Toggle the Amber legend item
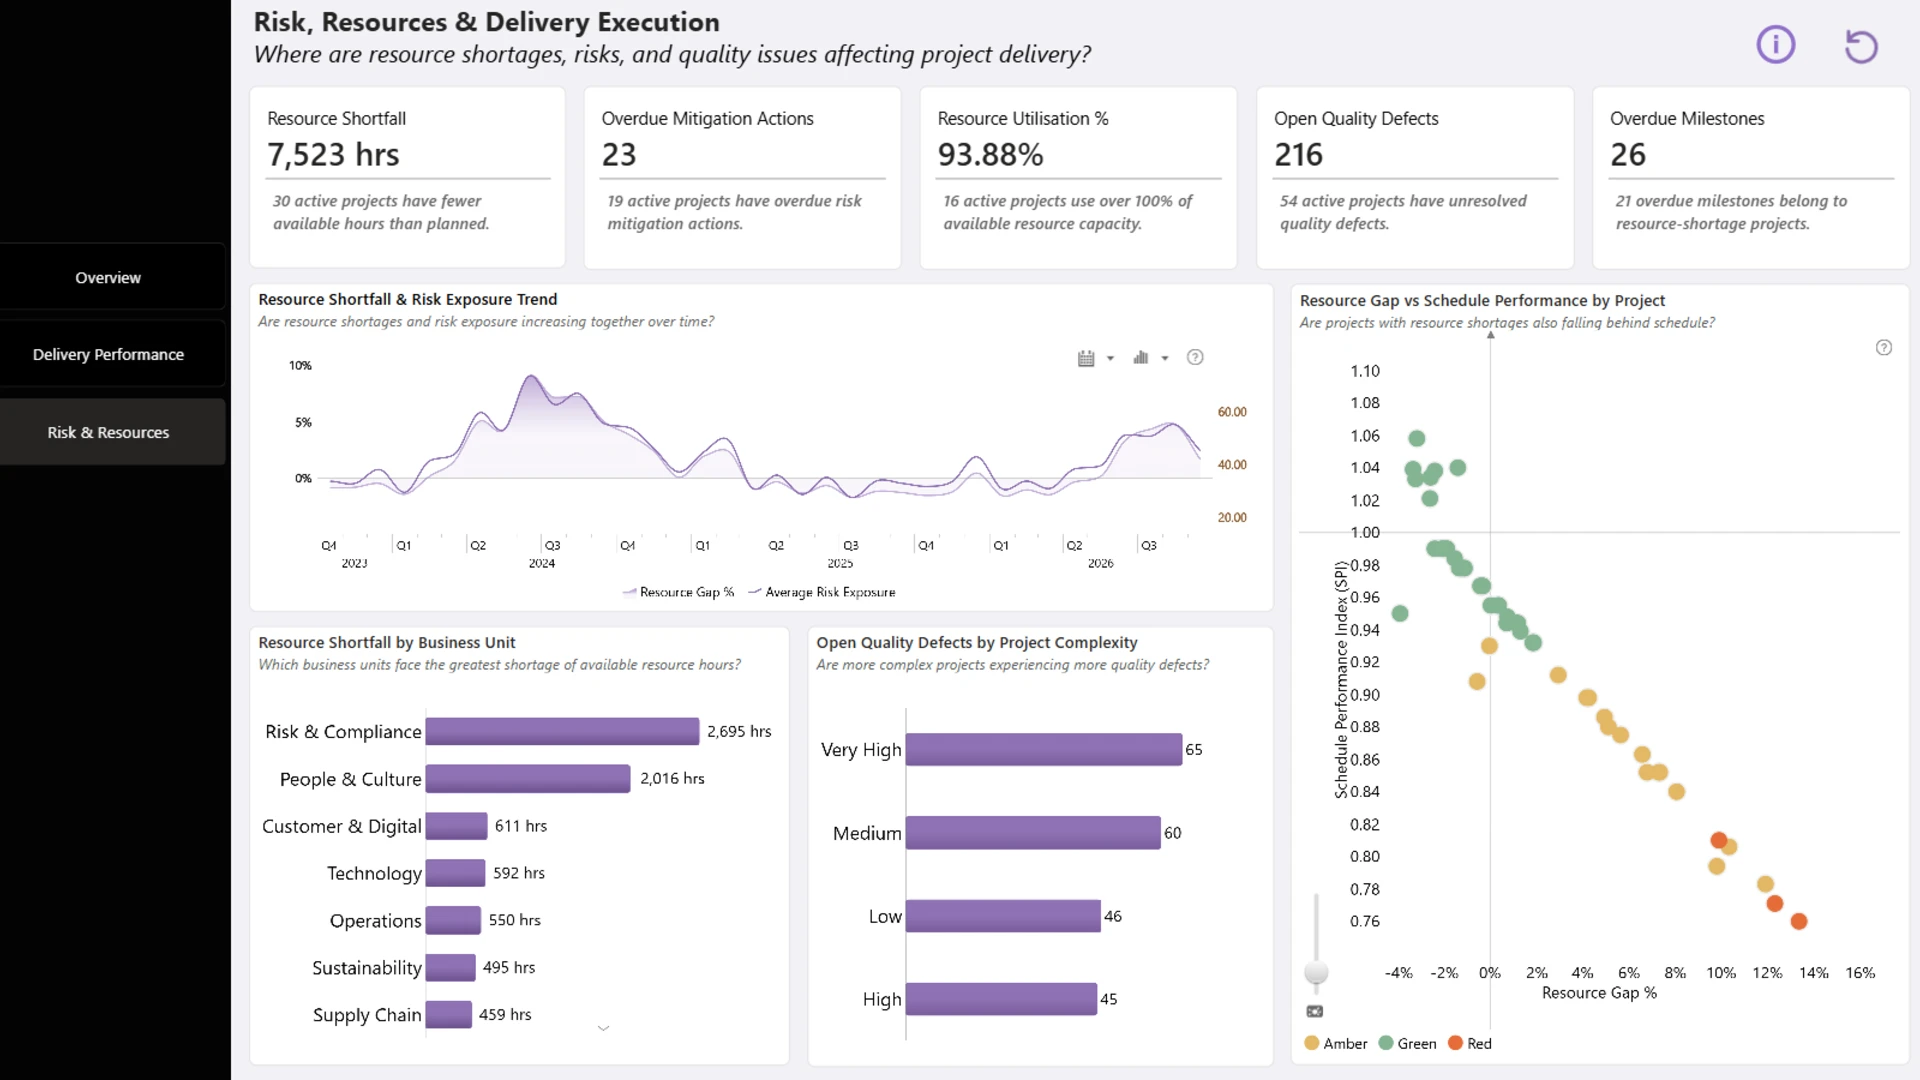 coord(1336,1043)
